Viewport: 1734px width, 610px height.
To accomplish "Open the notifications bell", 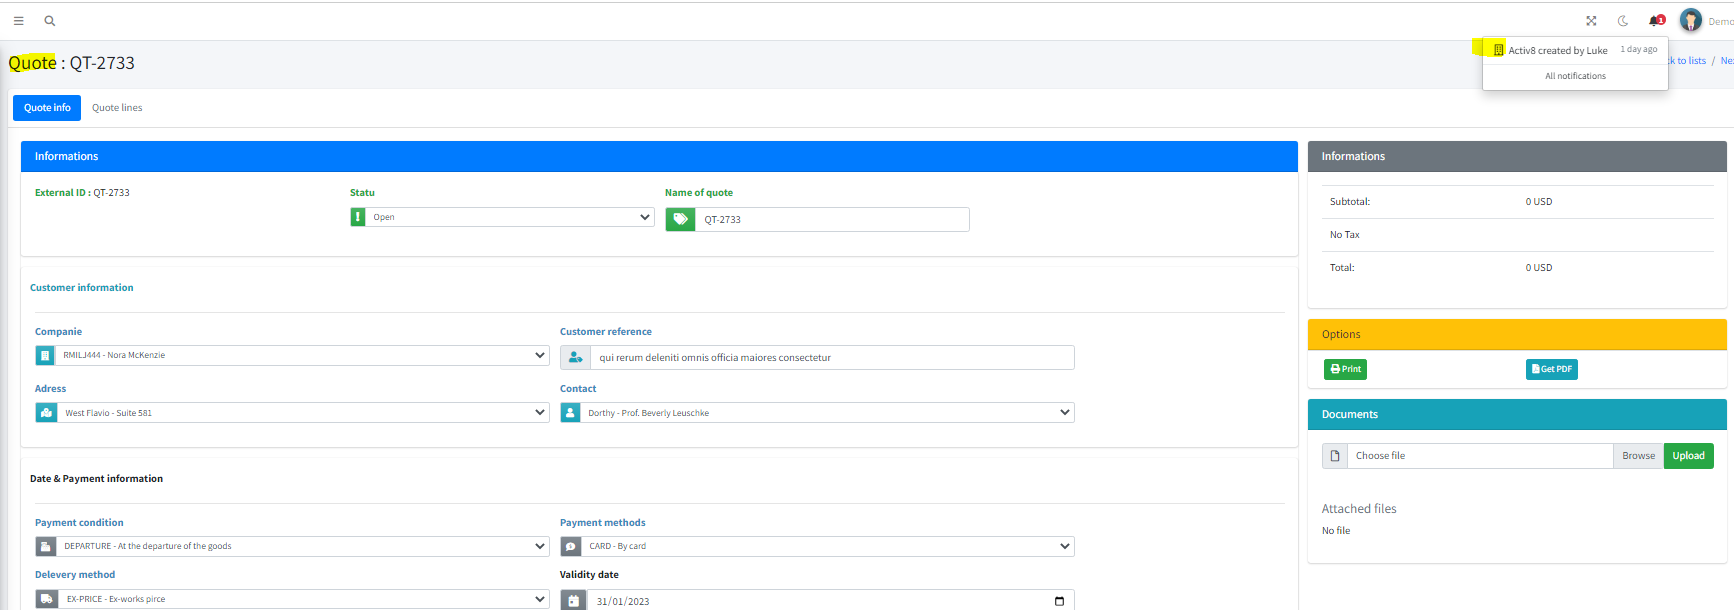I will (x=1656, y=20).
